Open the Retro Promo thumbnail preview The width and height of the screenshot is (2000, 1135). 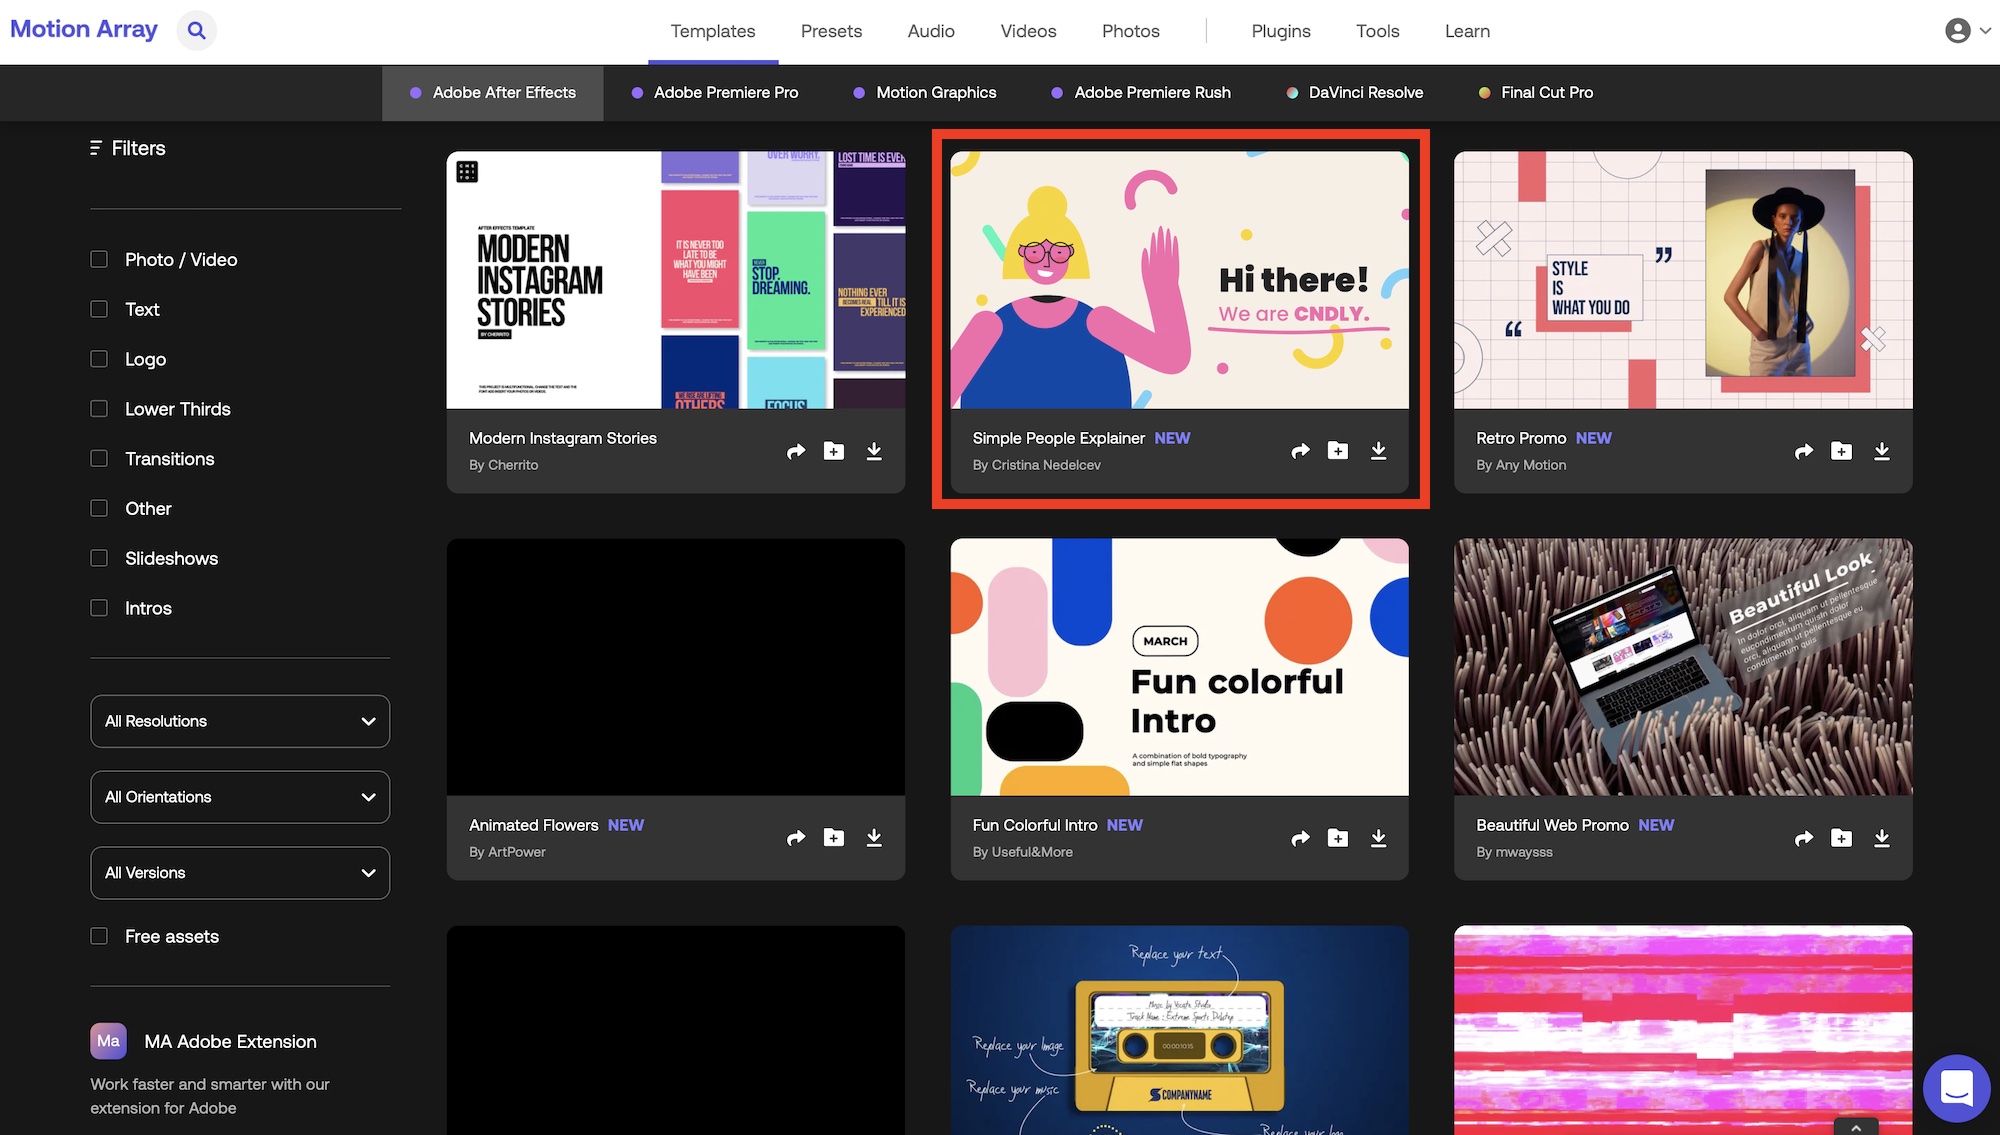pyautogui.click(x=1683, y=280)
